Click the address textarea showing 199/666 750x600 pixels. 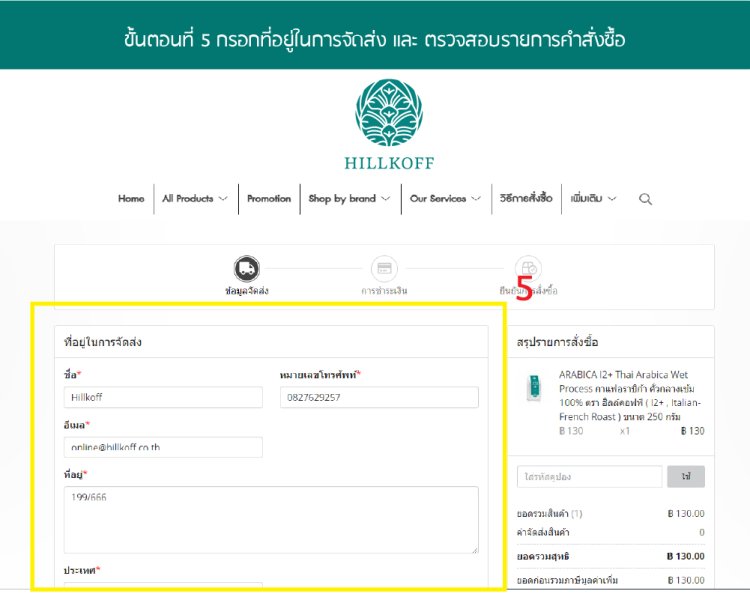[x=271, y=519]
